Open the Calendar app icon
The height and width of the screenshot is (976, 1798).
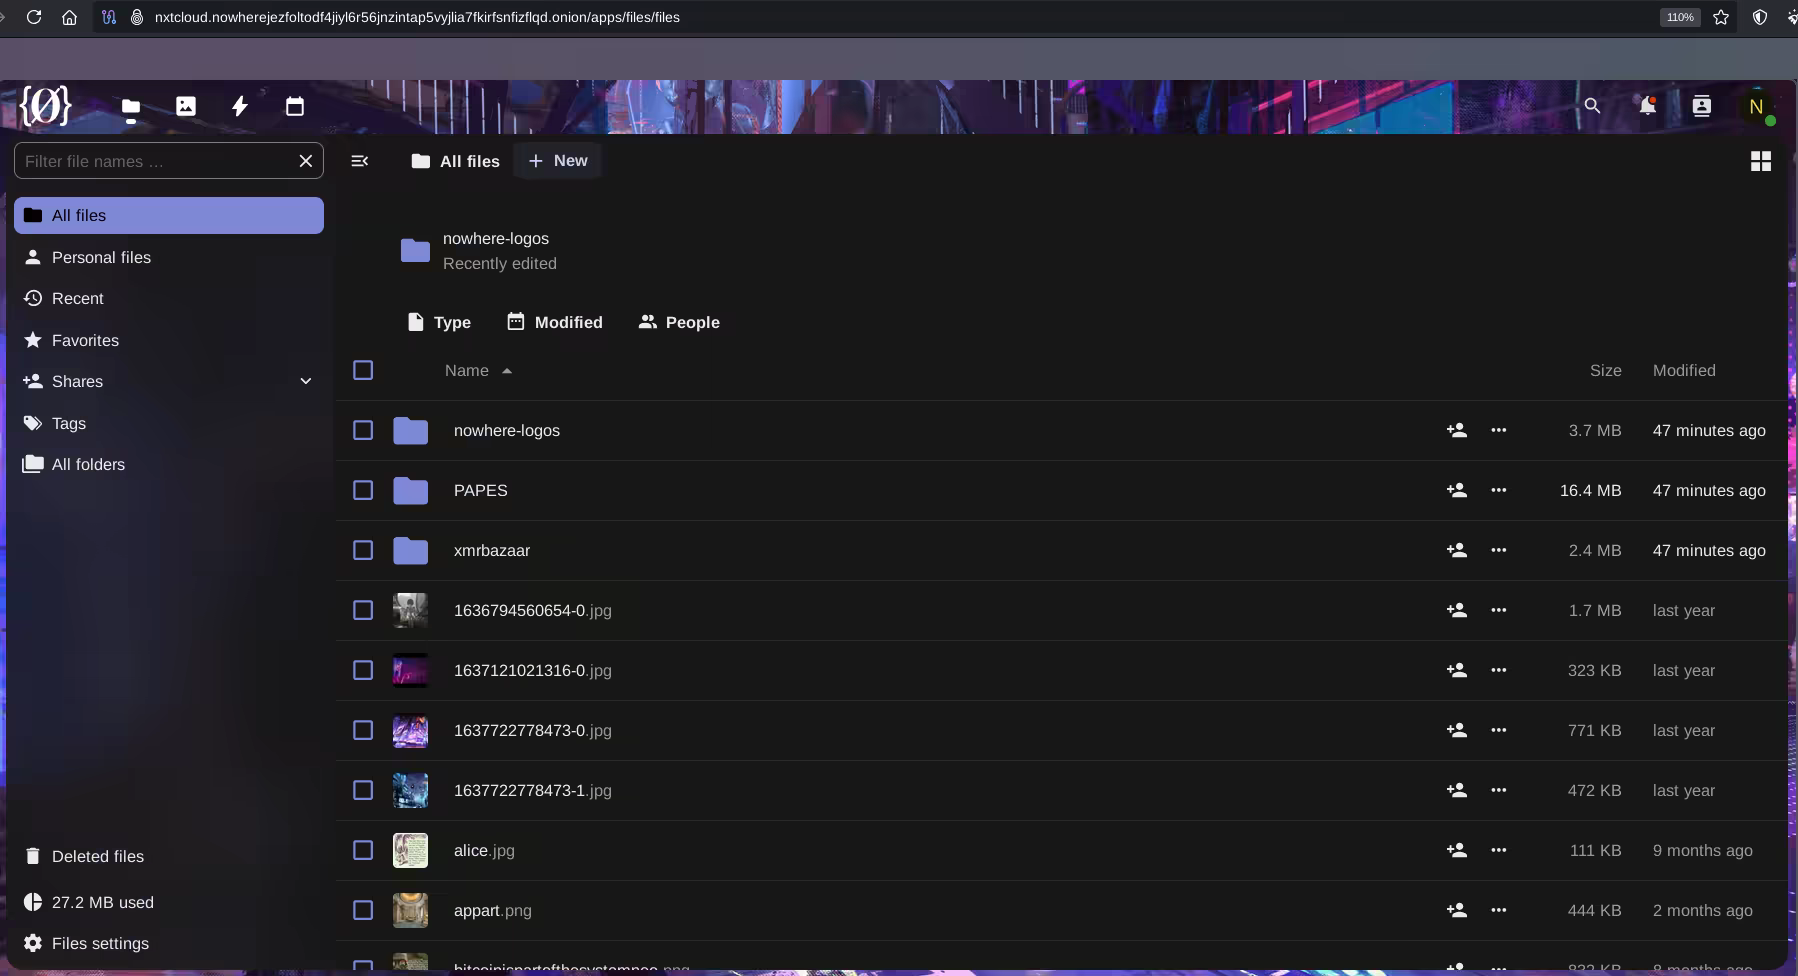[x=294, y=106]
